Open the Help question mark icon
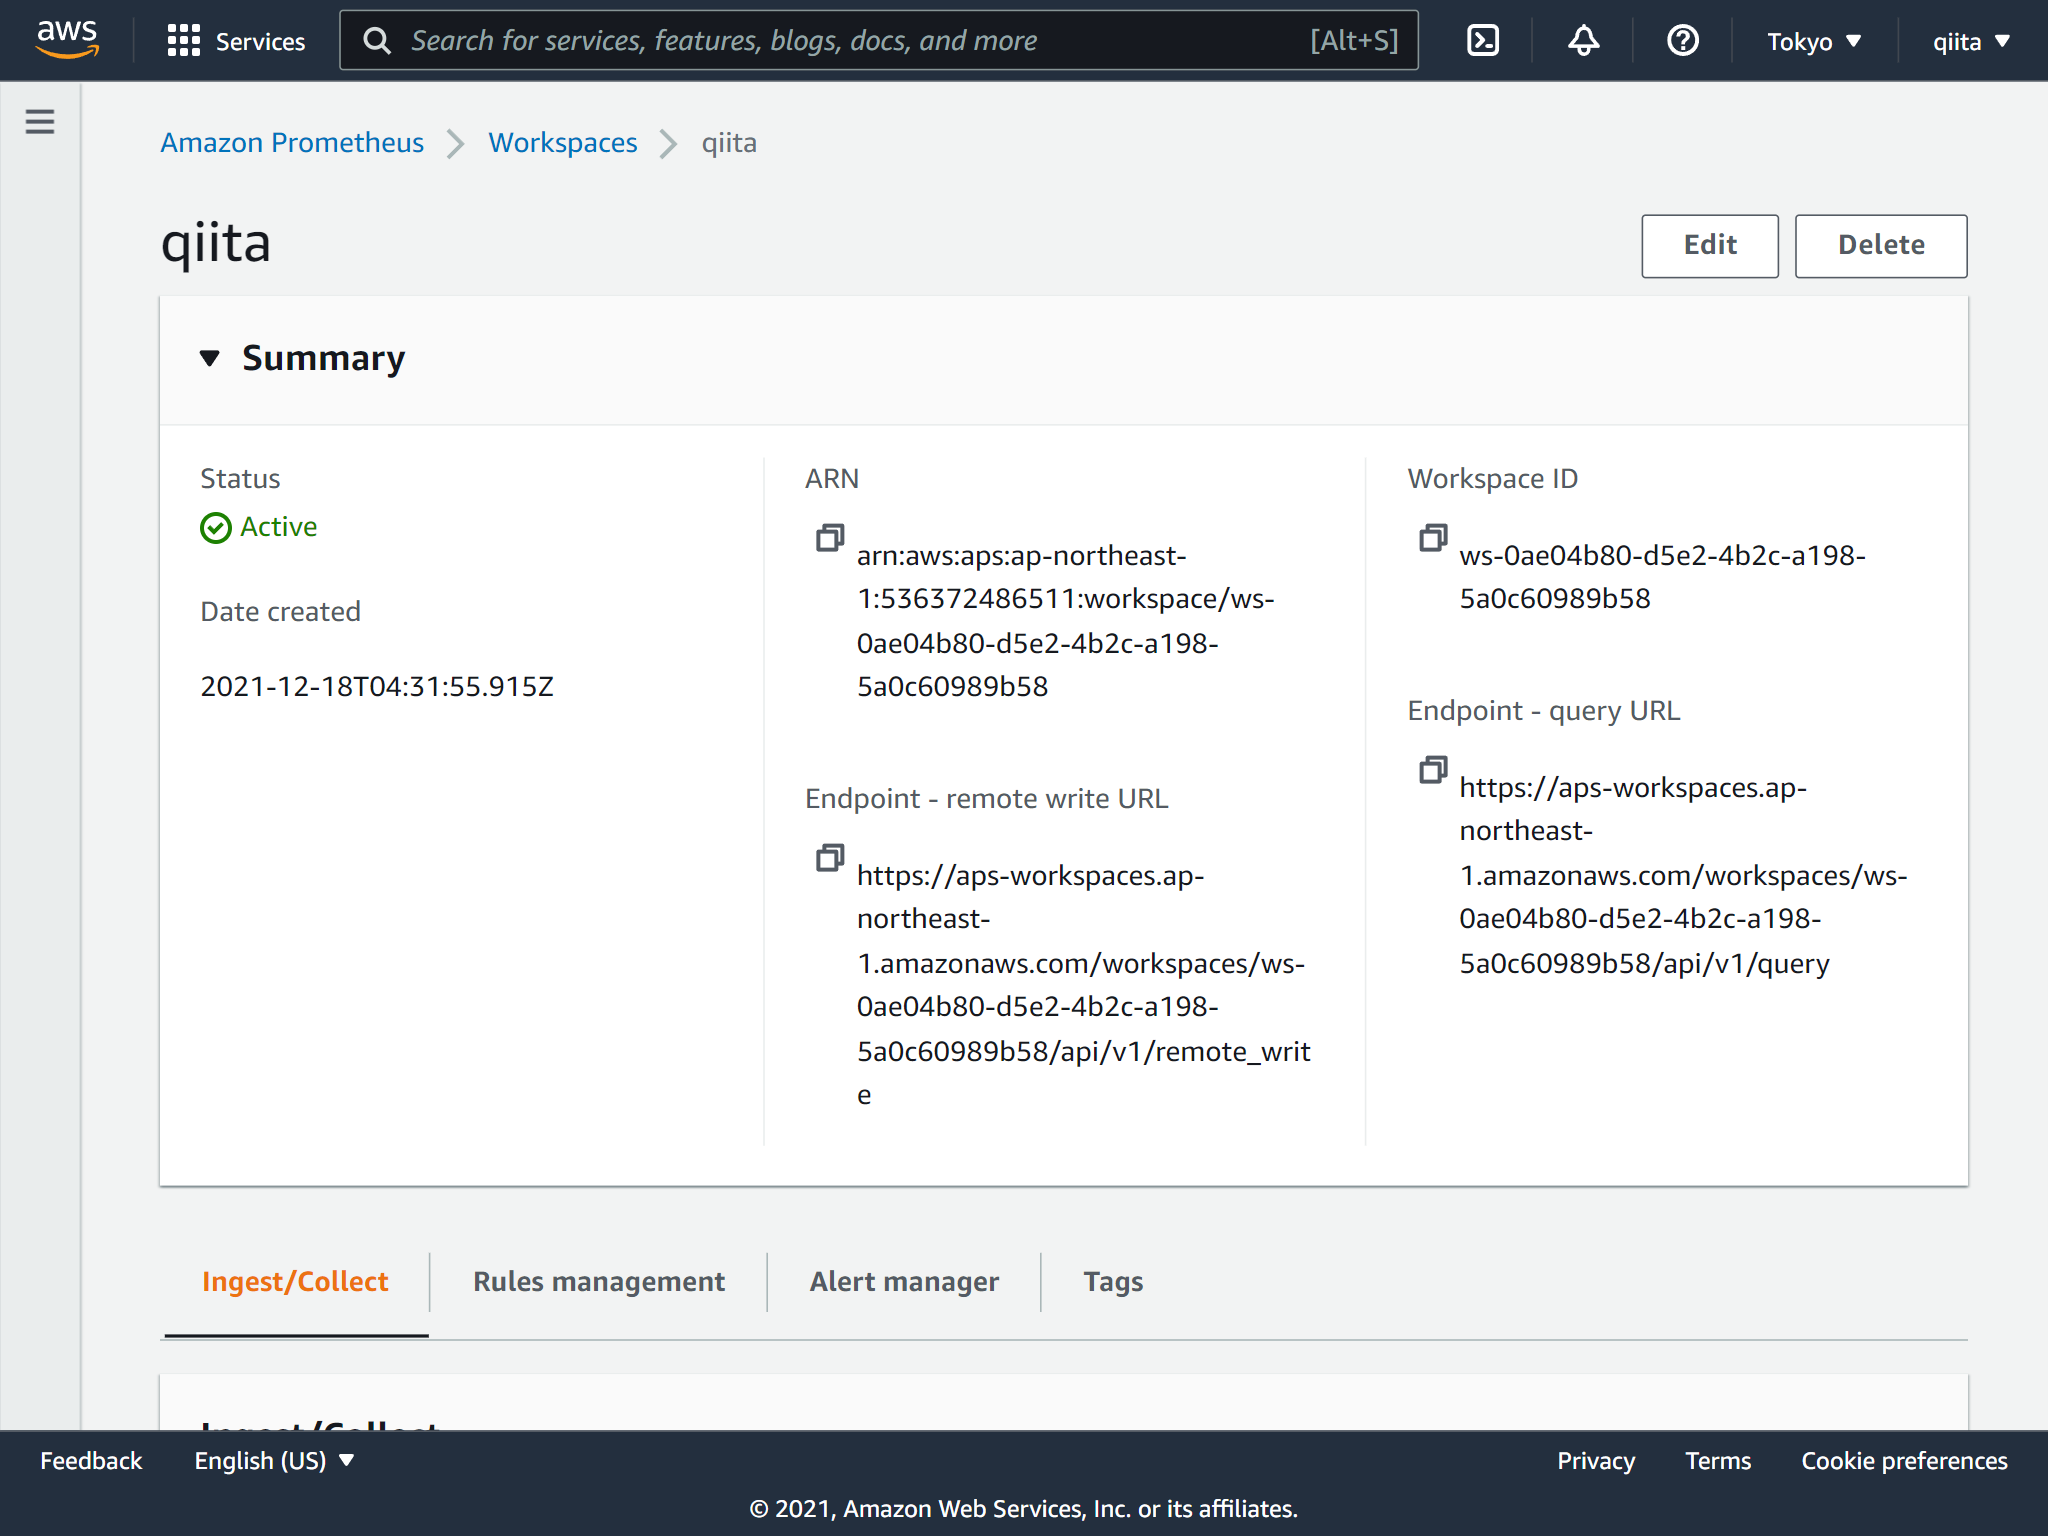Viewport: 2048px width, 1536px height. pyautogui.click(x=1682, y=40)
